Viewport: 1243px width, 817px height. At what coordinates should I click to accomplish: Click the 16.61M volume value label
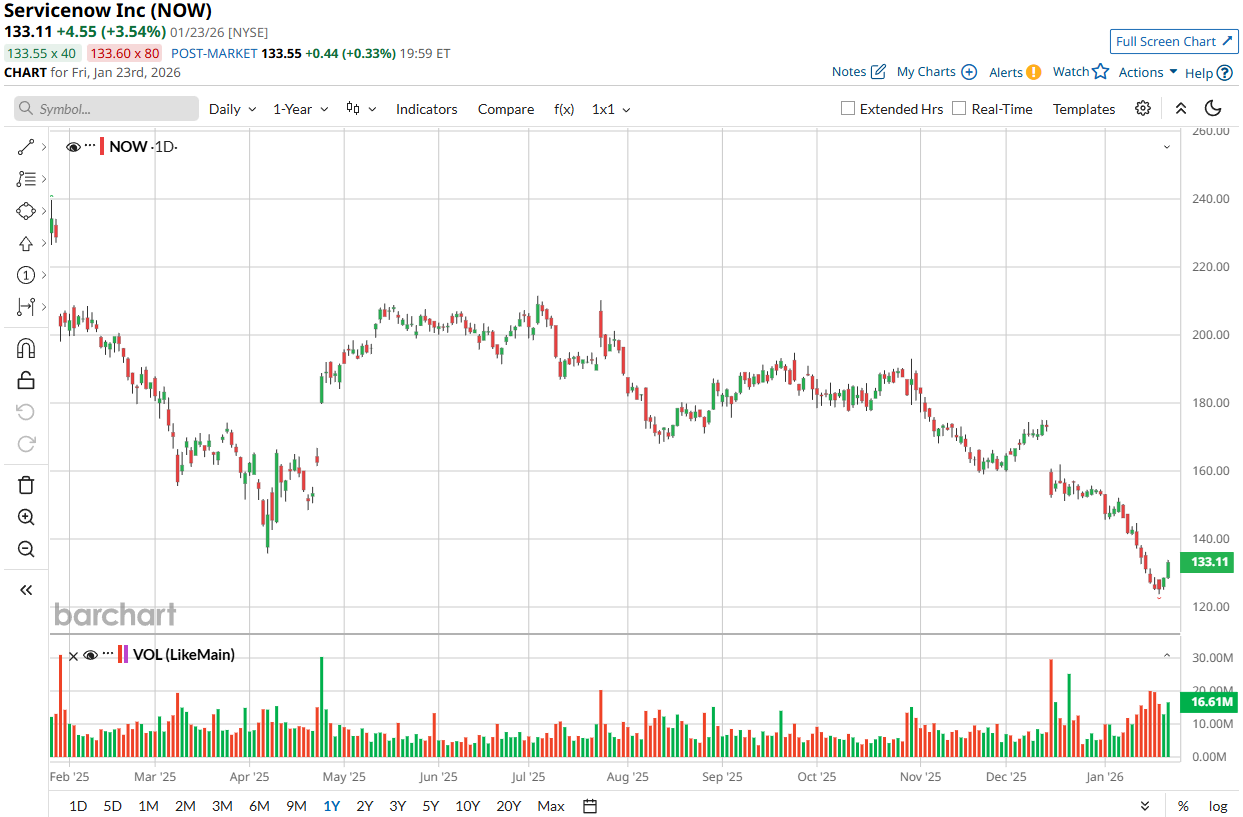coord(1210,703)
